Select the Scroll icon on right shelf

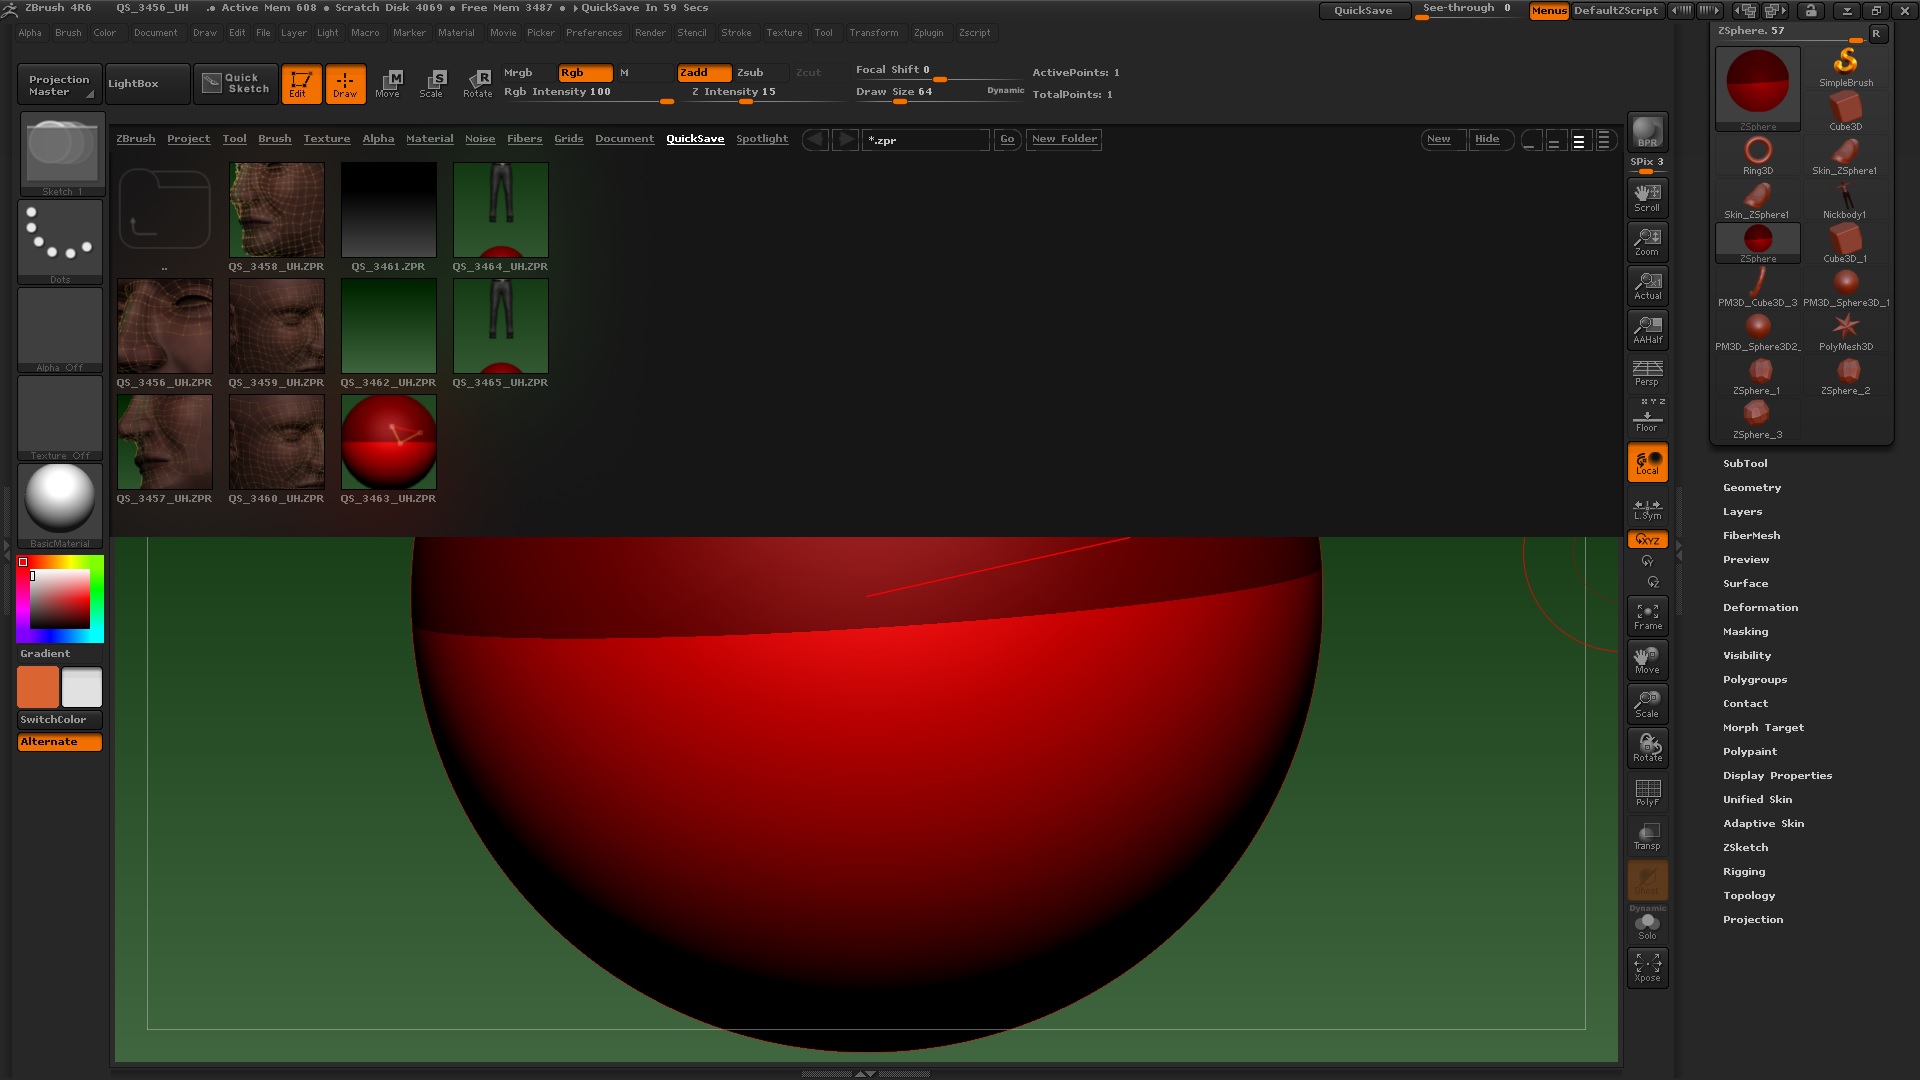tap(1647, 197)
